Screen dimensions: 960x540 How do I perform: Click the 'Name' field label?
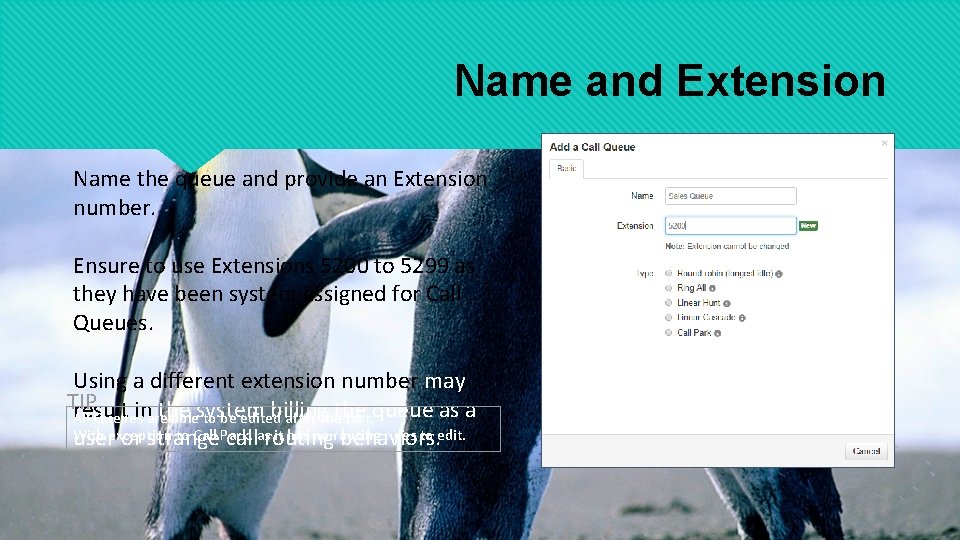(642, 196)
